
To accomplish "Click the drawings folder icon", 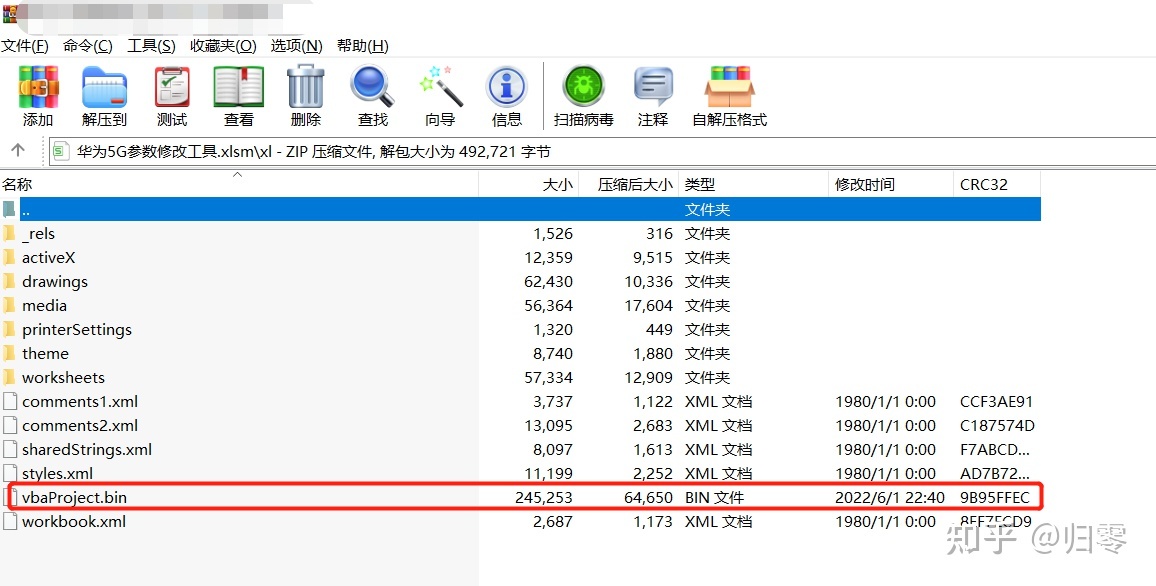I will pyautogui.click(x=9, y=282).
